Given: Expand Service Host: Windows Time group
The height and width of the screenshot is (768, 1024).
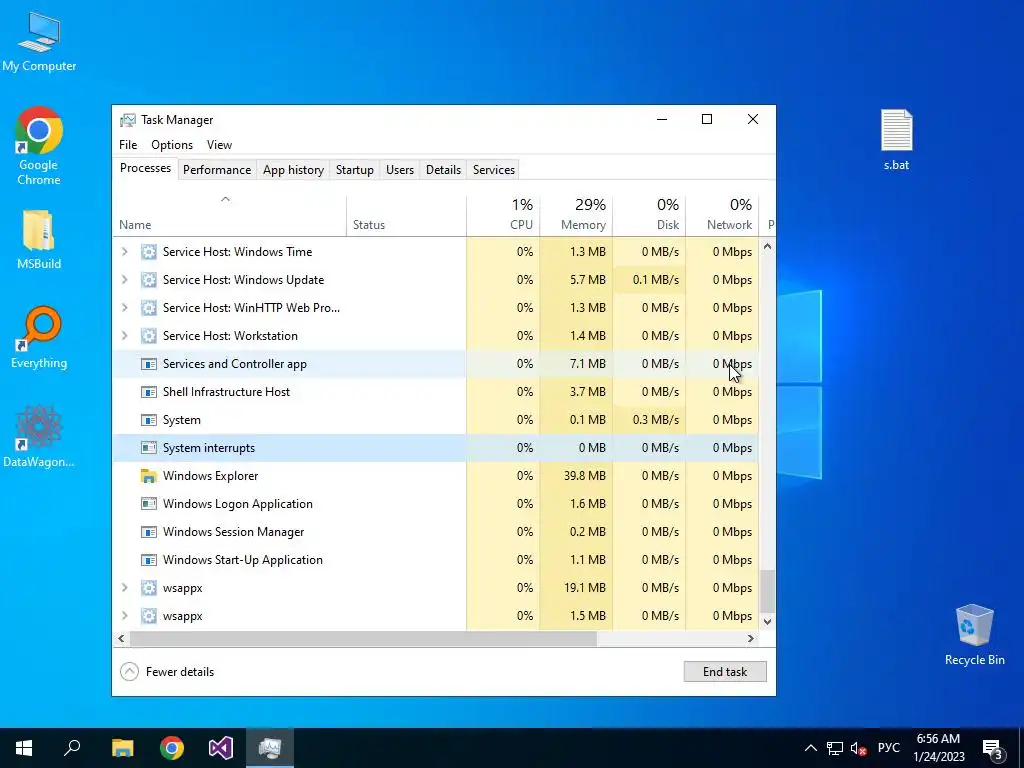Looking at the screenshot, I should [x=125, y=251].
